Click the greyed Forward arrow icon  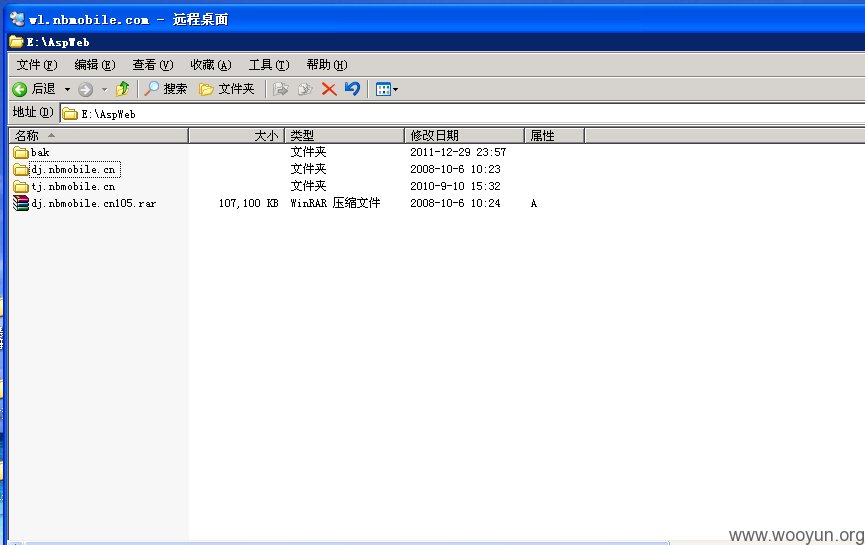point(85,89)
